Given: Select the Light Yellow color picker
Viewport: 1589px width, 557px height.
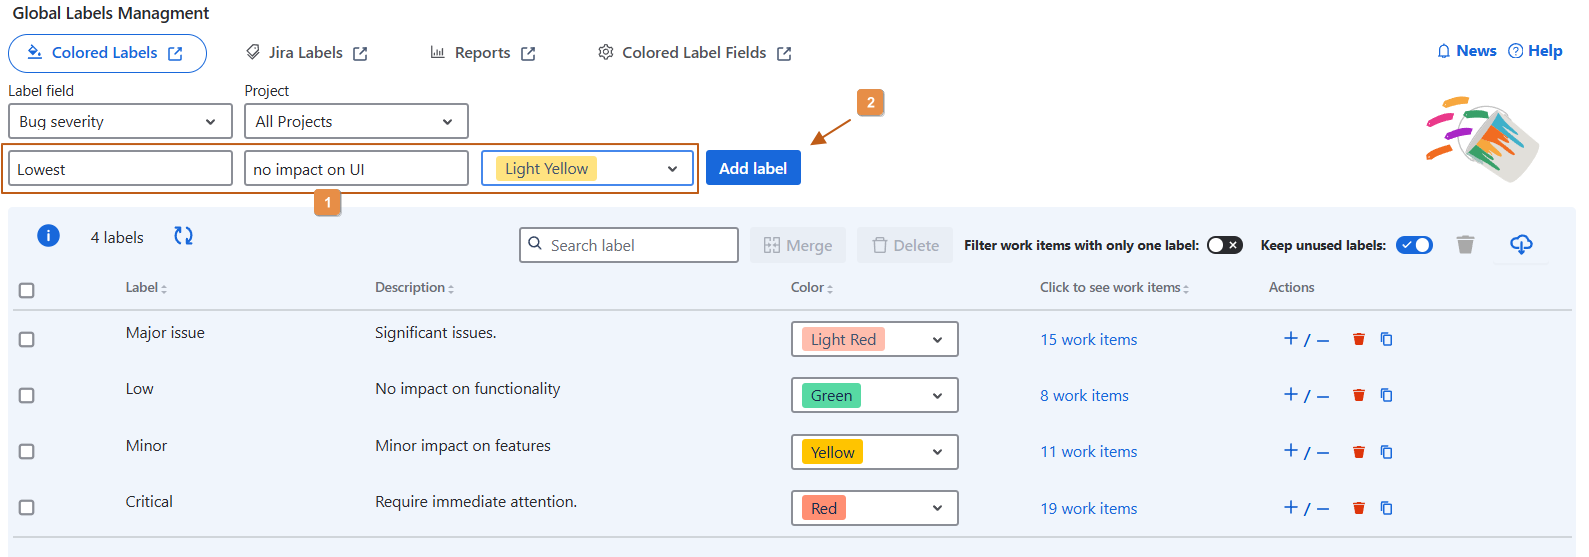Looking at the screenshot, I should click(587, 169).
